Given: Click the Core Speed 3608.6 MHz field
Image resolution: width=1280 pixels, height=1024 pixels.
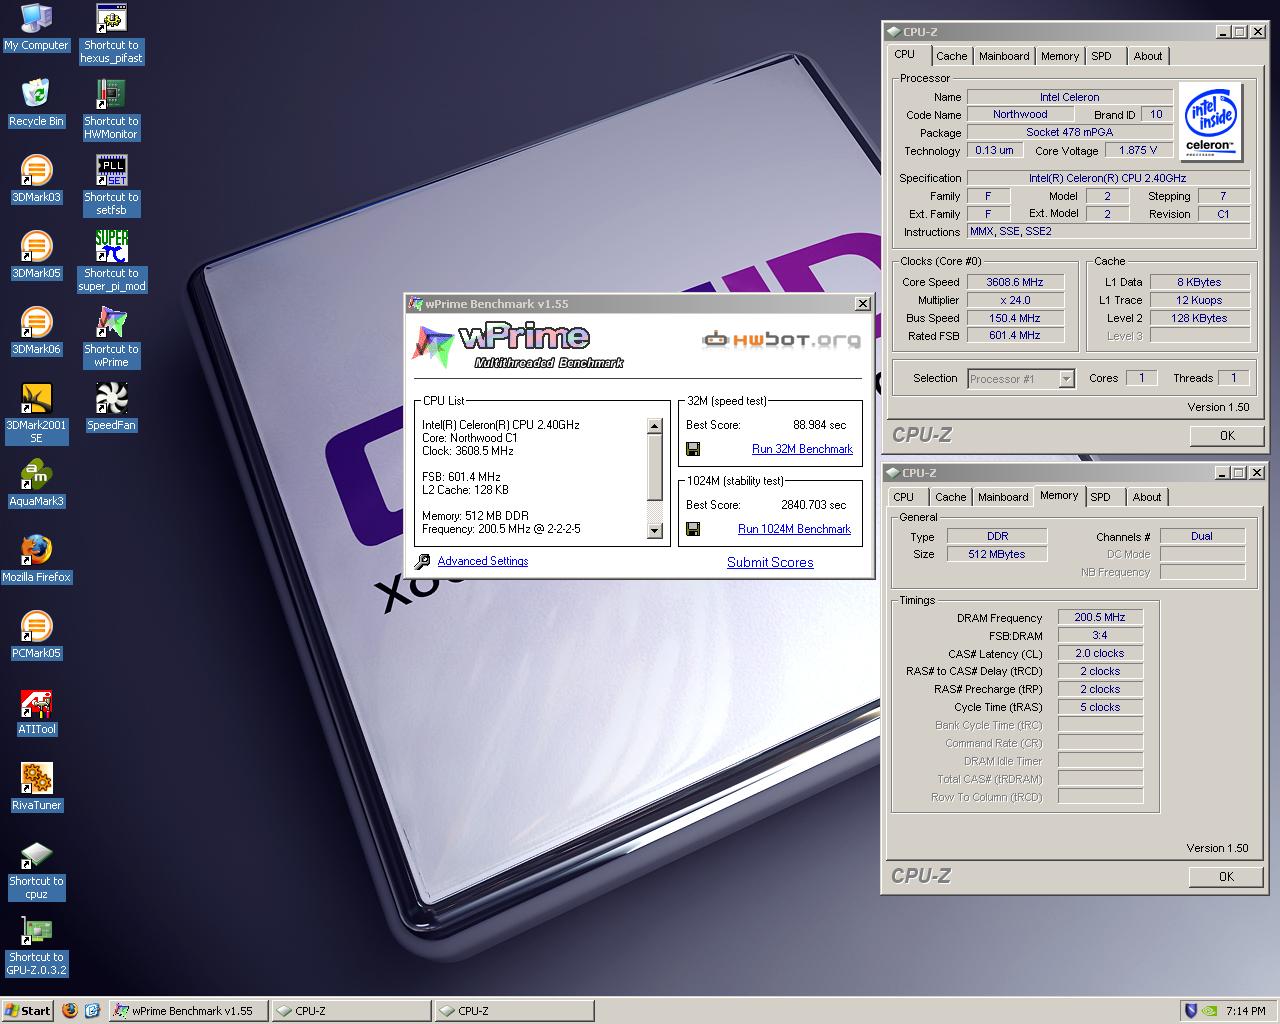Looking at the screenshot, I should [1014, 282].
